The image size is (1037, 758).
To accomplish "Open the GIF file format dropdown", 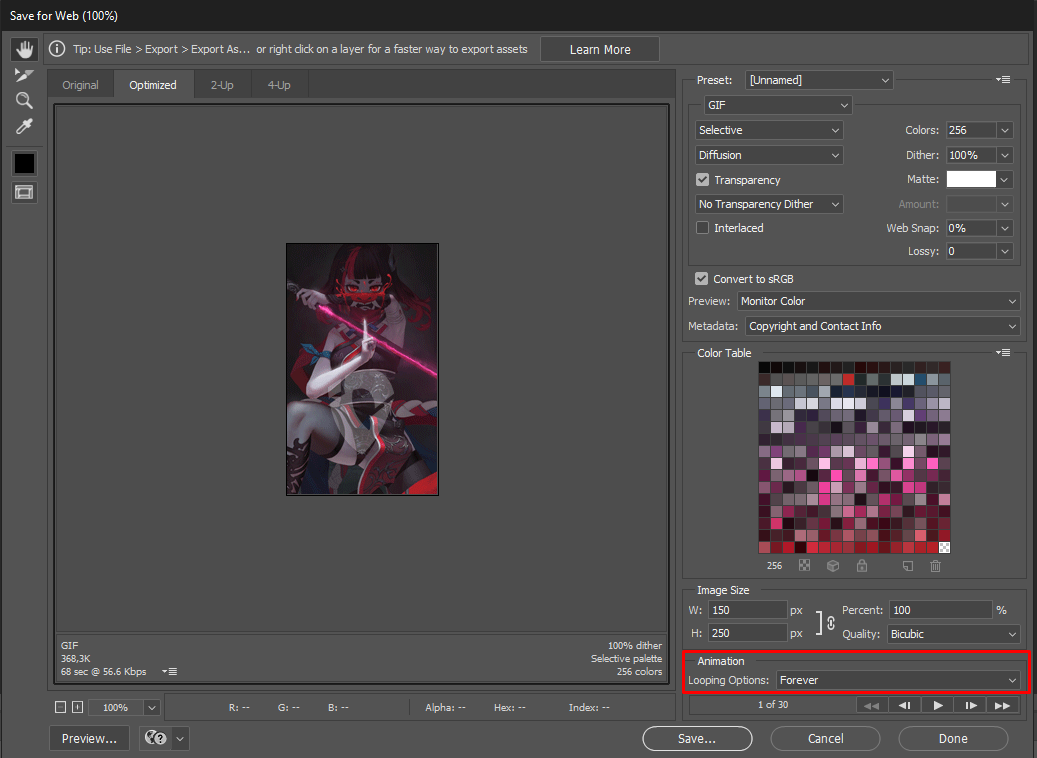I will [x=778, y=105].
